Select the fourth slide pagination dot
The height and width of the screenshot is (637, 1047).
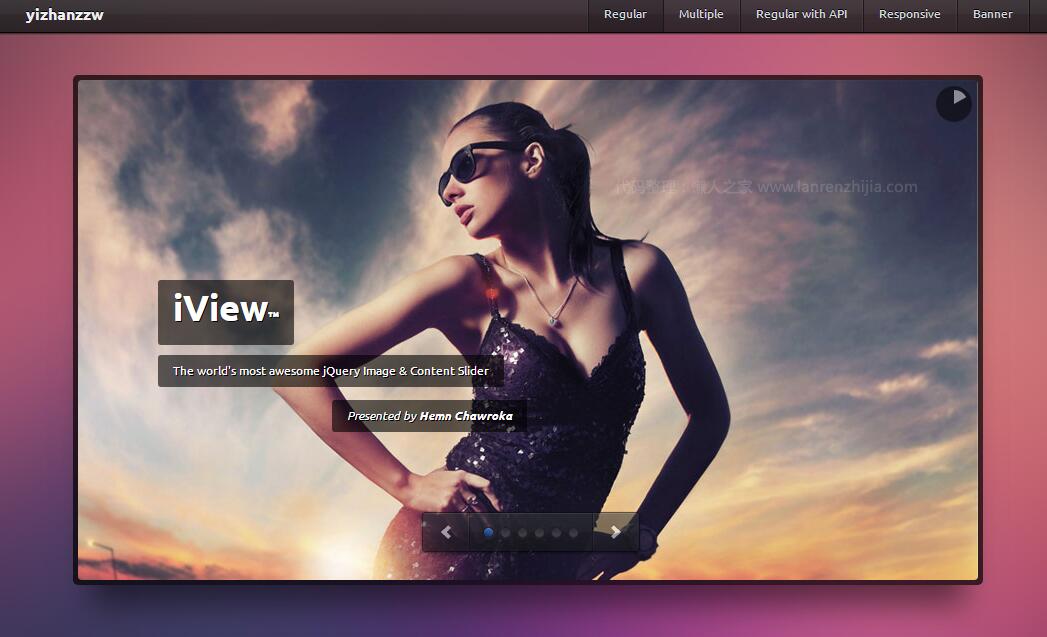tap(539, 533)
